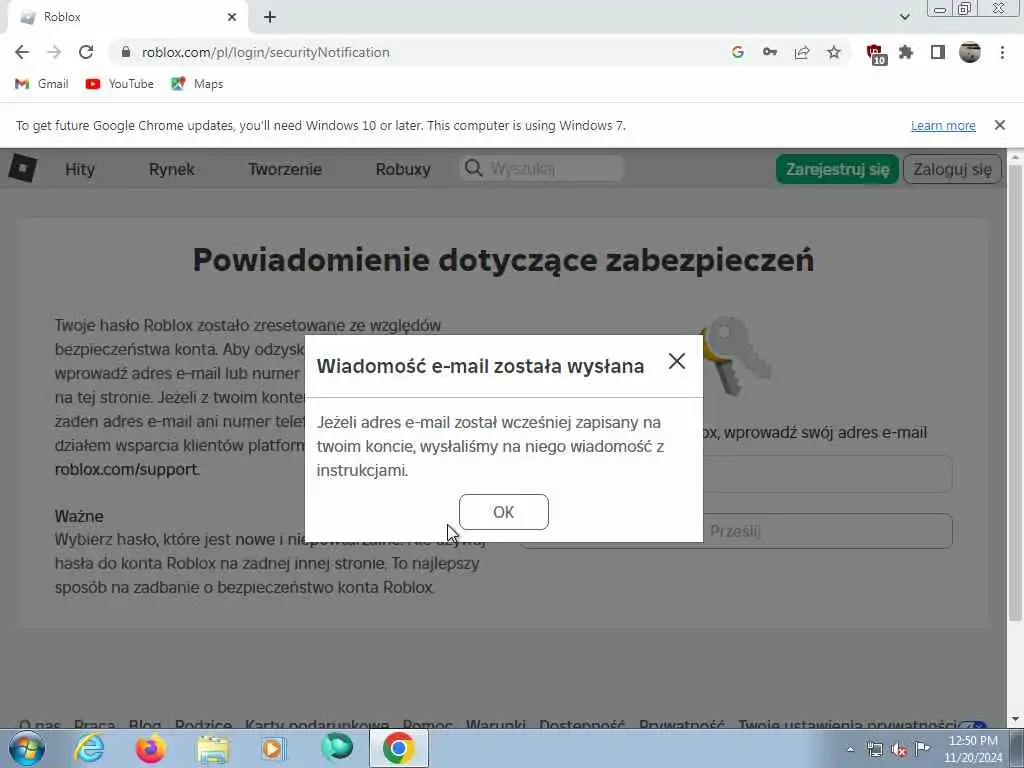1024x768 pixels.
Task: Click the Roblox search field
Action: click(x=541, y=168)
